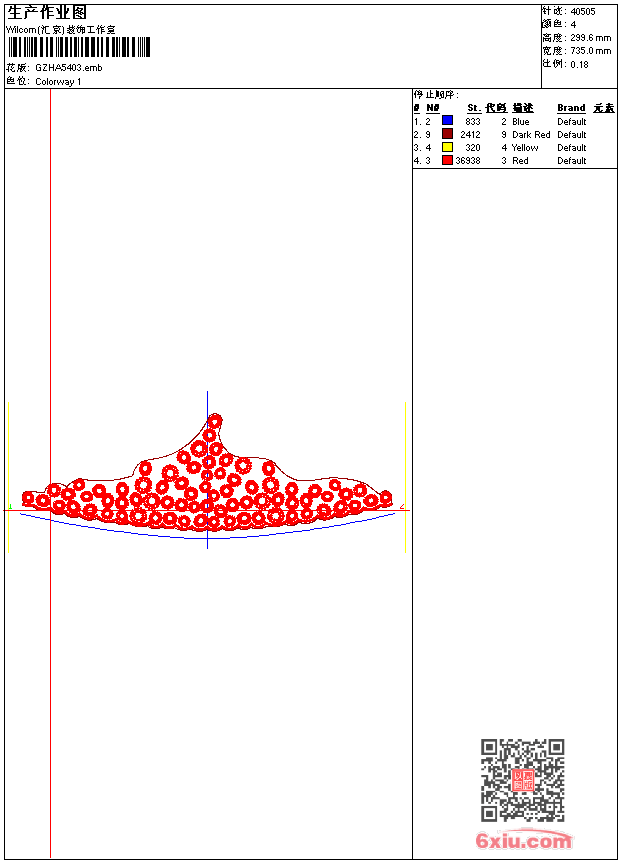Click the 生产作业图 title
The height and width of the screenshot is (860, 620).
click(47, 12)
